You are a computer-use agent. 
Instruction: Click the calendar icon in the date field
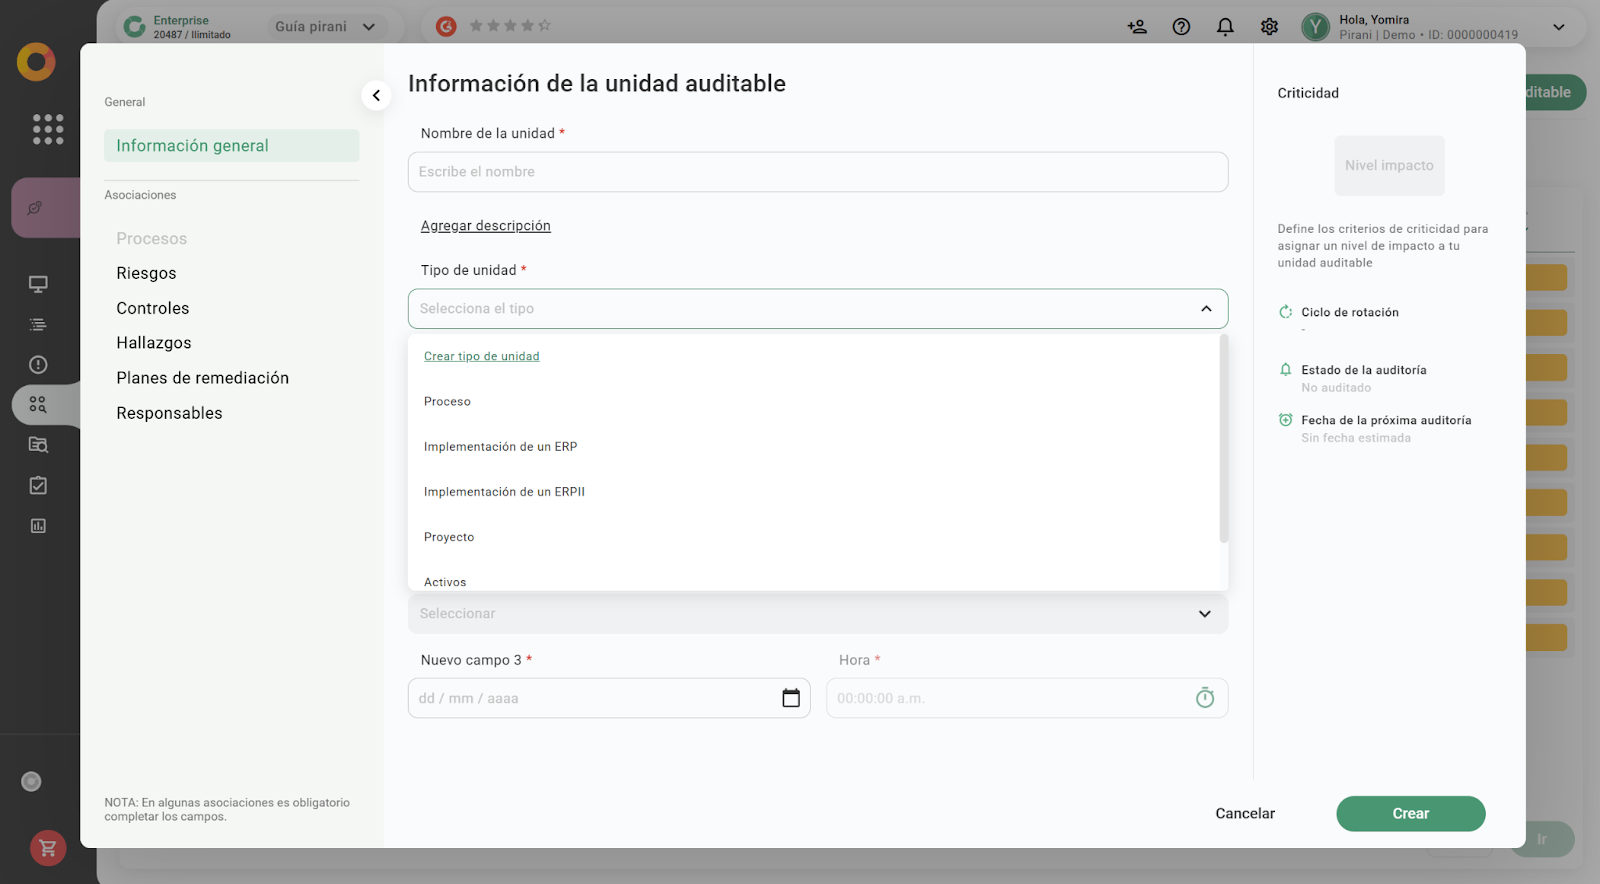point(790,698)
